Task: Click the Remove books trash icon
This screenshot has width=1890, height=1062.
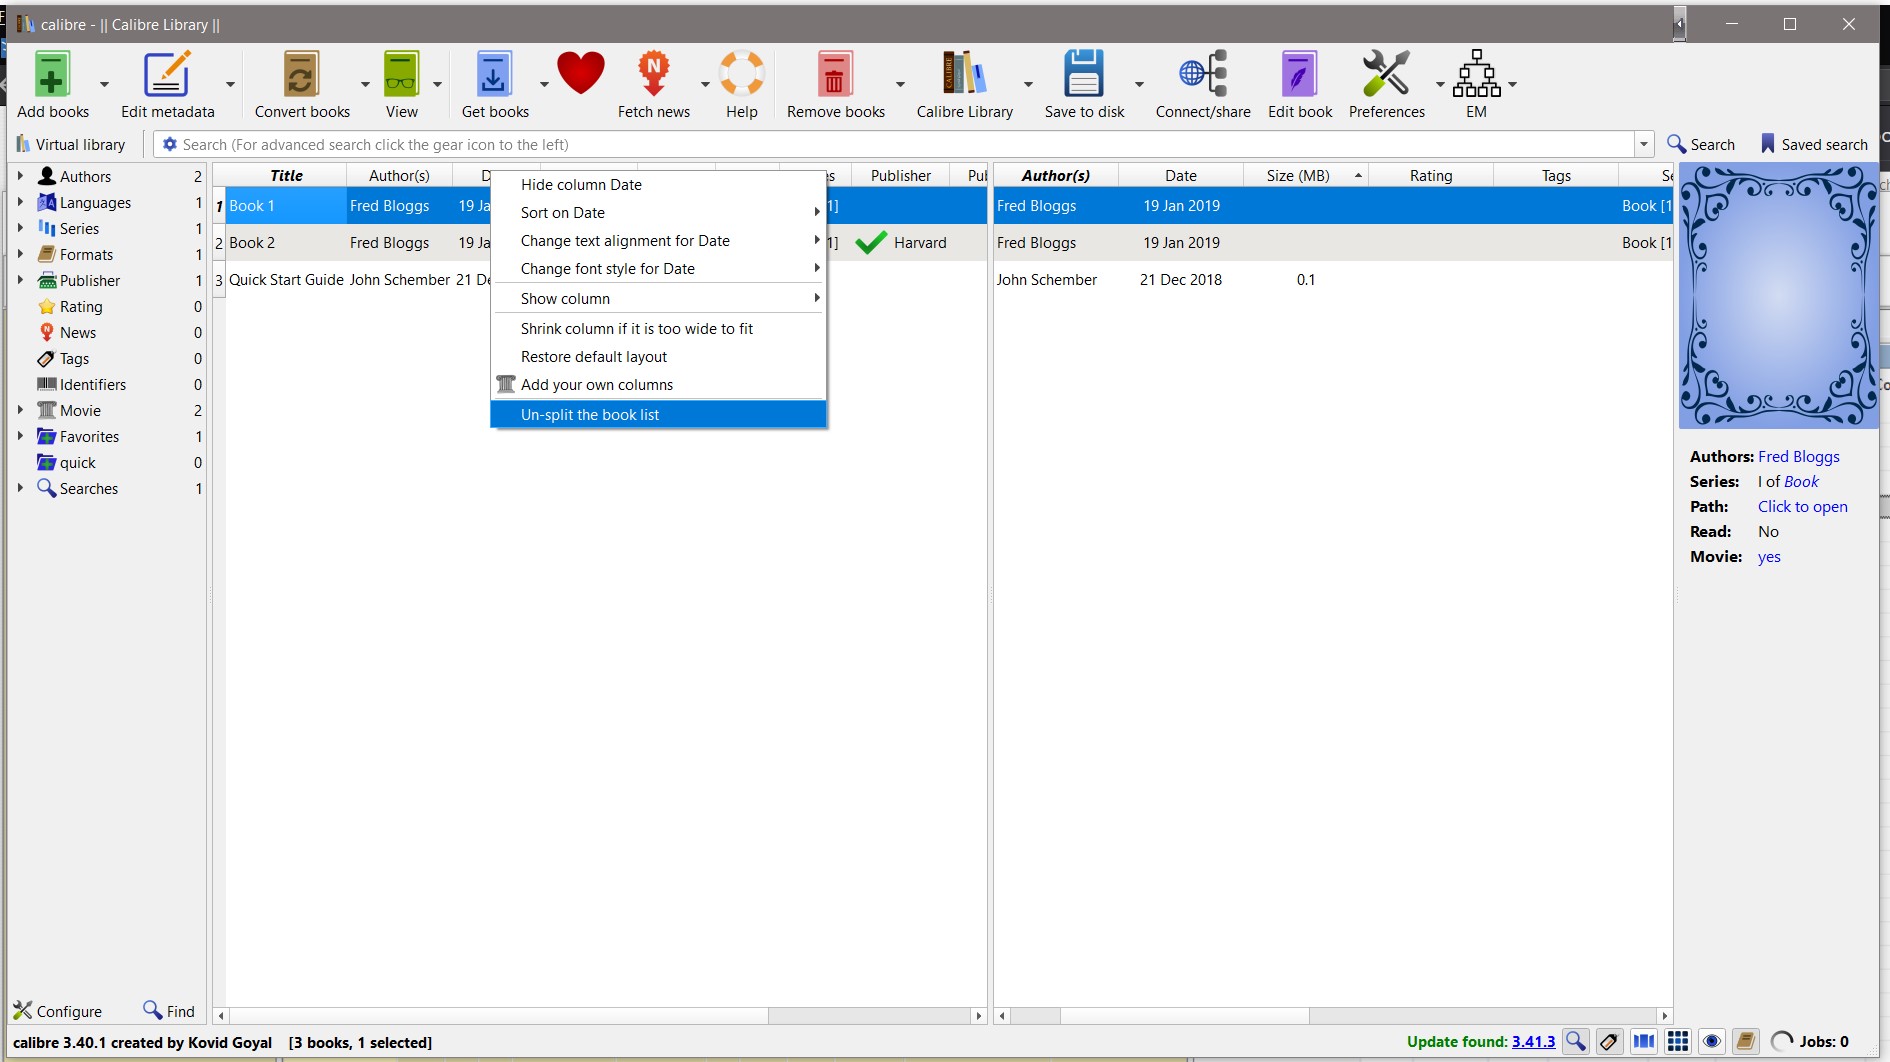Action: pos(835,75)
